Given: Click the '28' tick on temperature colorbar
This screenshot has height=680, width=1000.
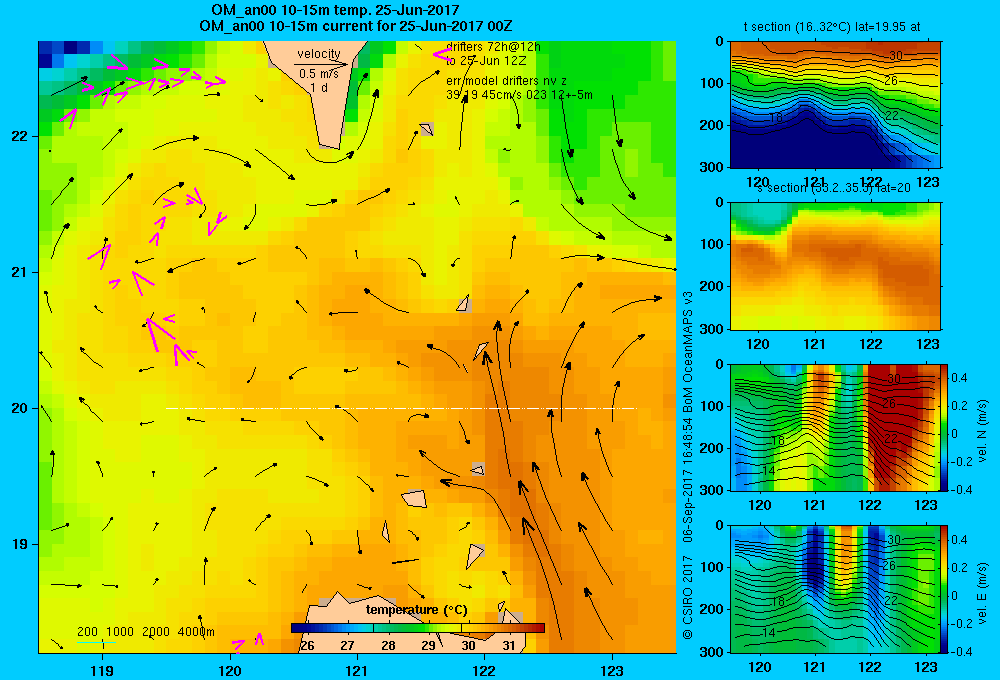Looking at the screenshot, I should [x=388, y=646].
